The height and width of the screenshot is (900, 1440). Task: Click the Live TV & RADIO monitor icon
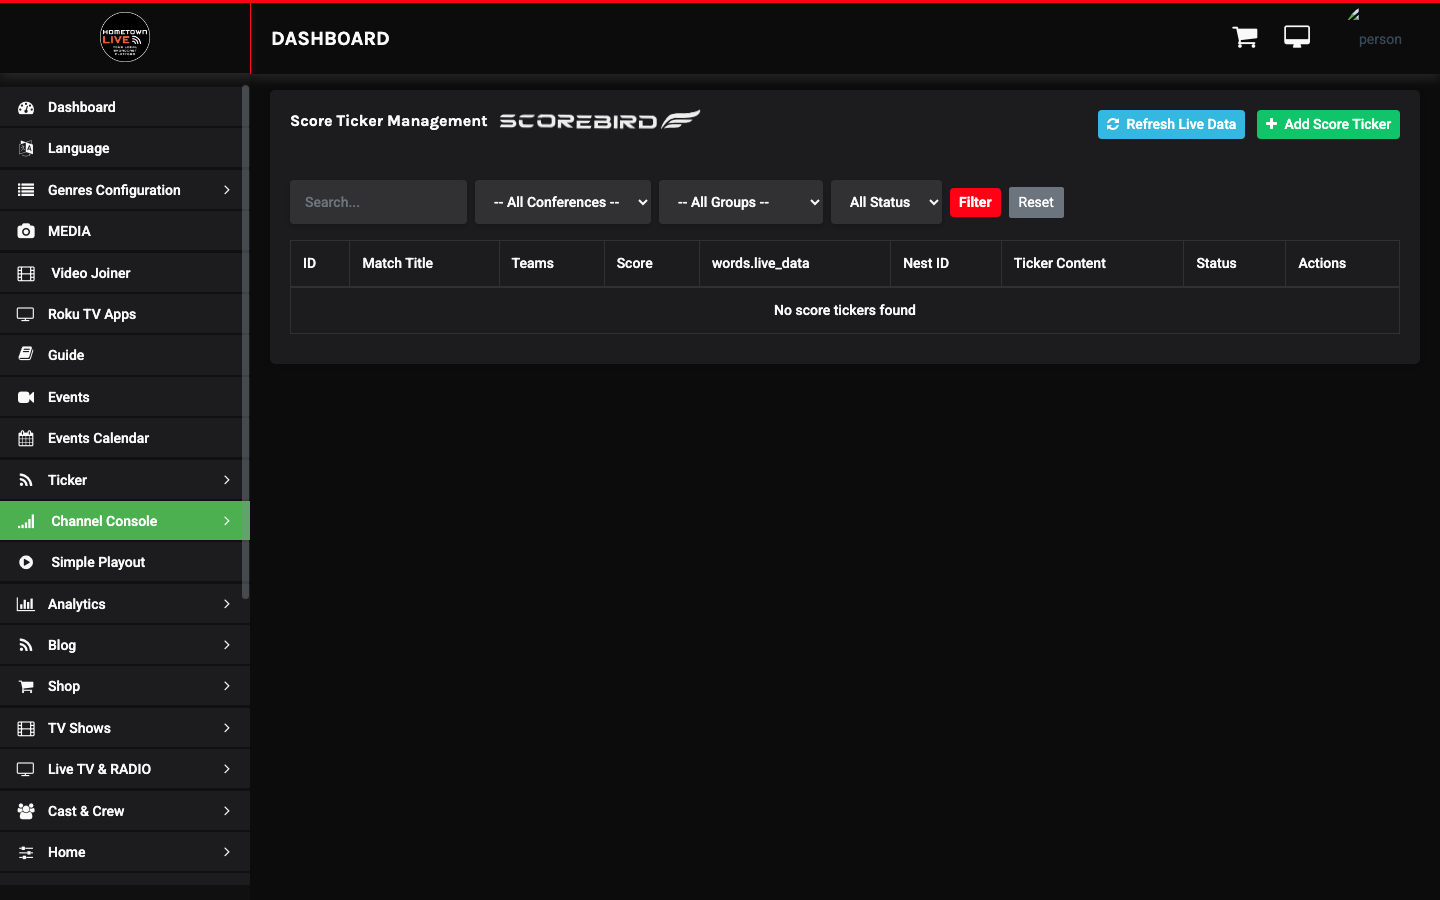point(26,769)
